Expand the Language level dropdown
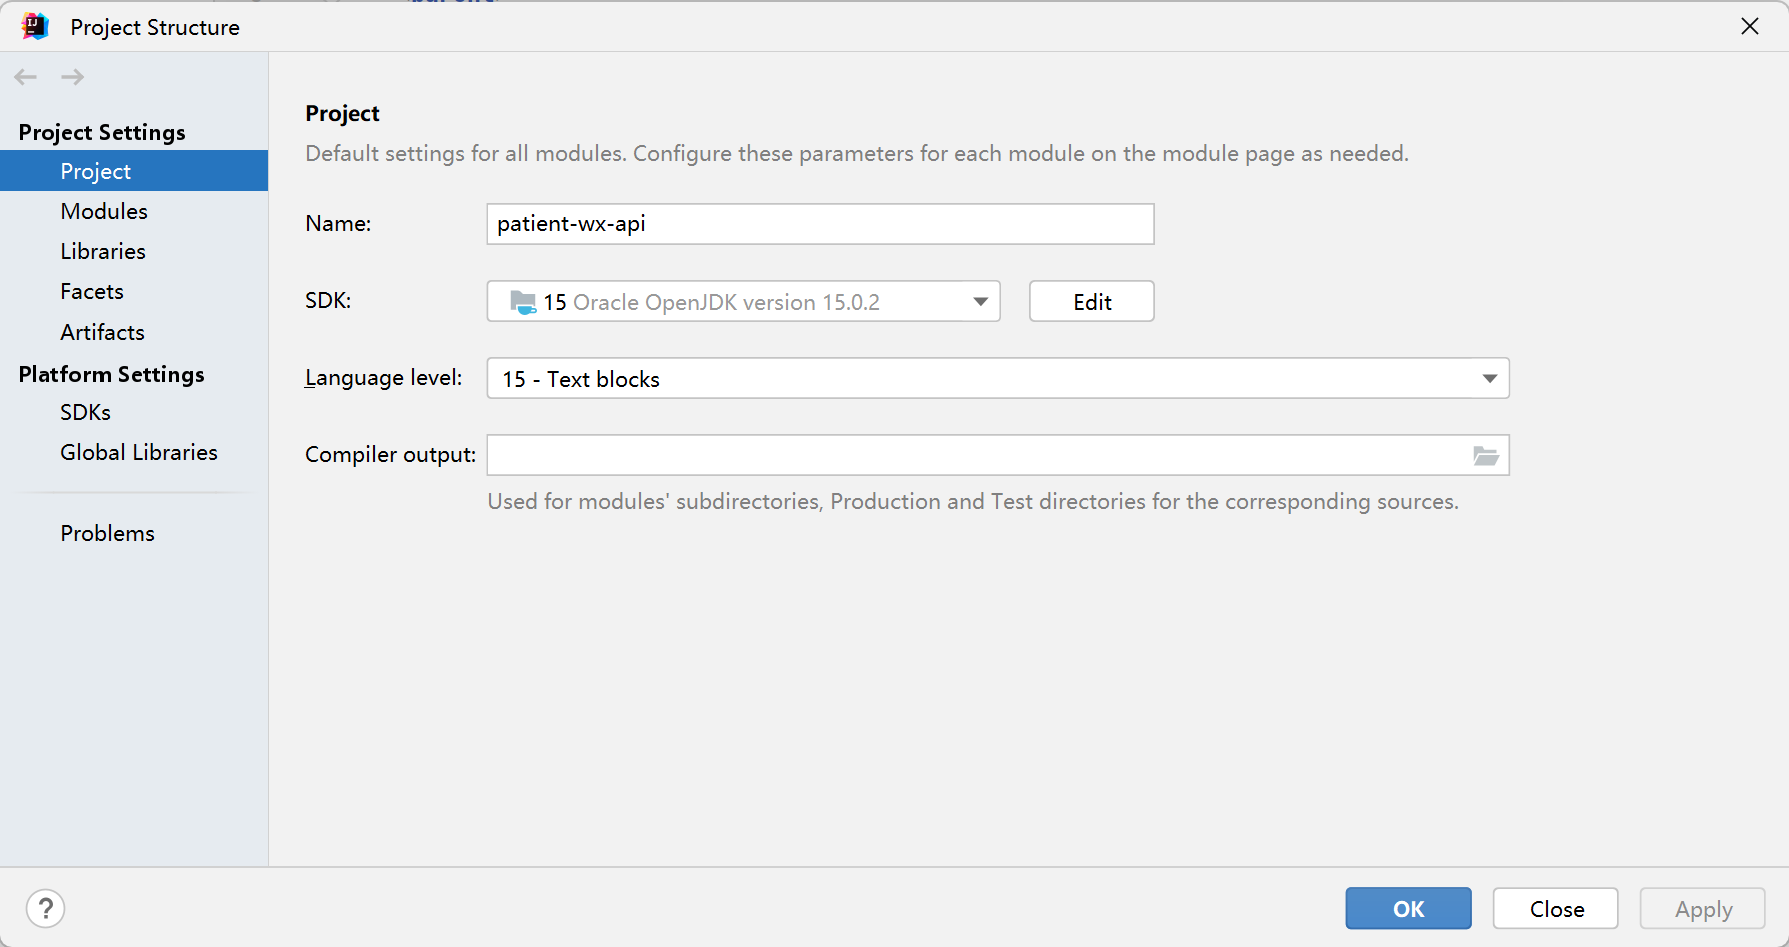The image size is (1789, 947). coord(997,378)
